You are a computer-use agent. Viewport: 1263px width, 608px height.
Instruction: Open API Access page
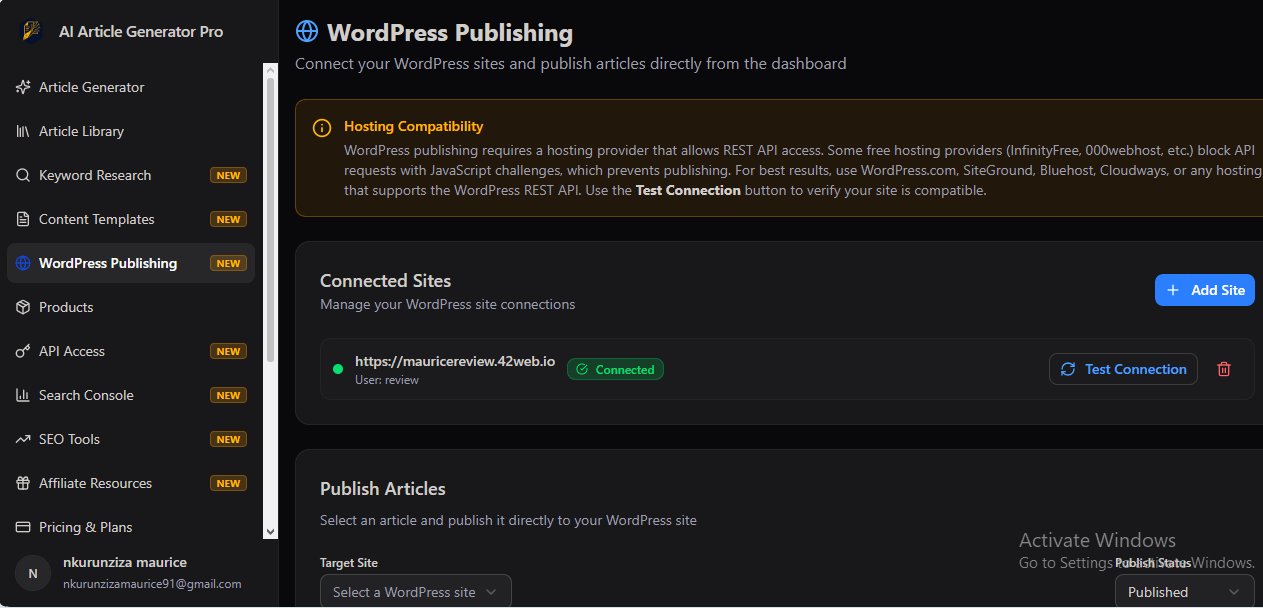131,351
